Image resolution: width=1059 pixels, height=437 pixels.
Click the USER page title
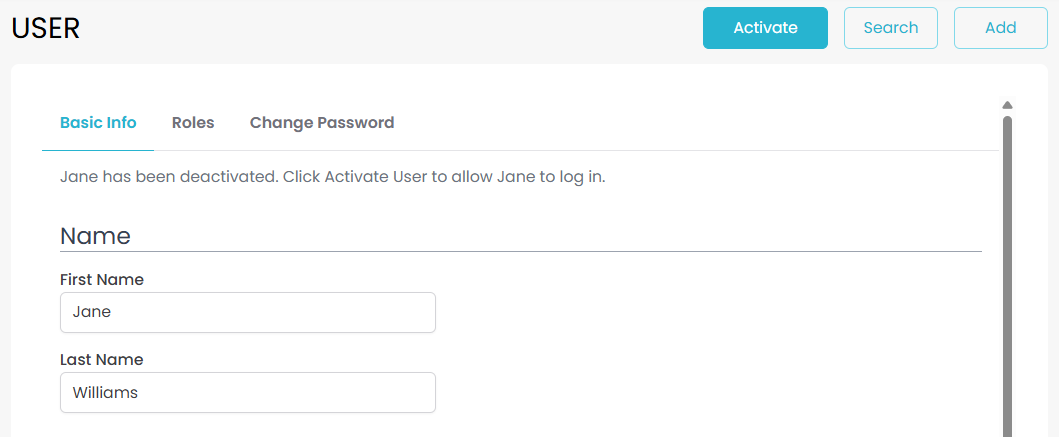(45, 28)
